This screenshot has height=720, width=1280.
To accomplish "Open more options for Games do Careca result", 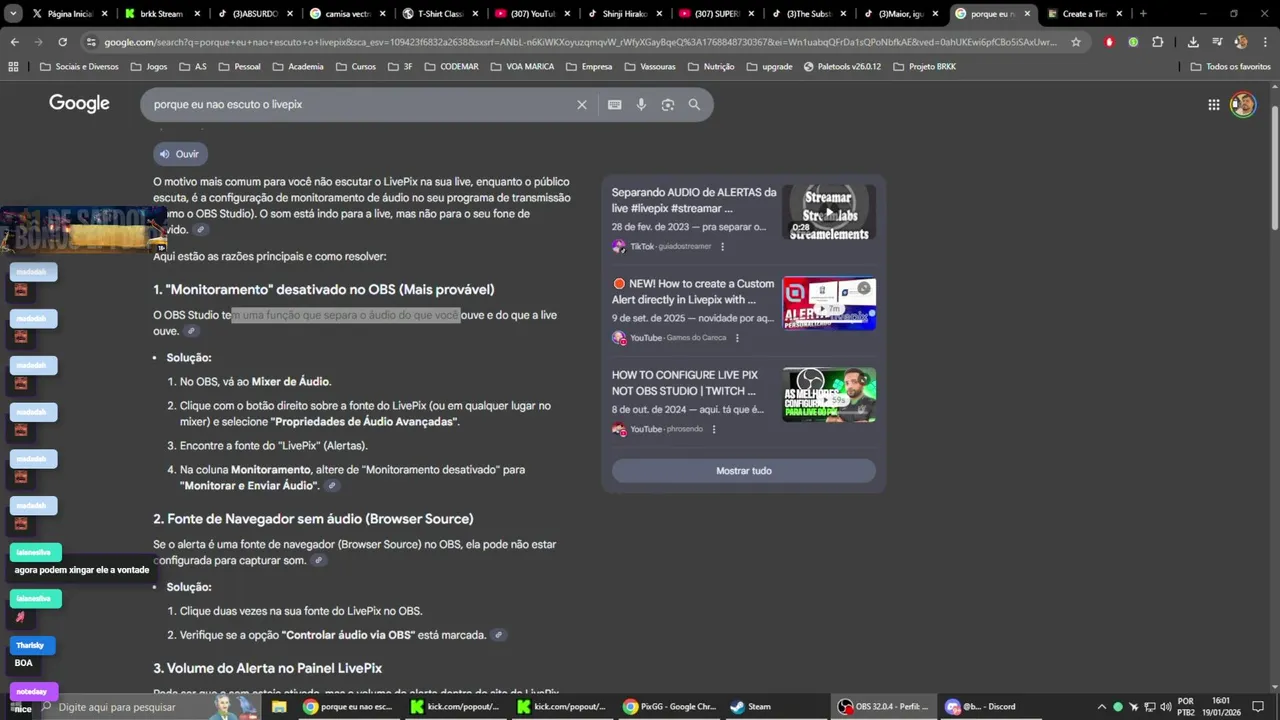I will (x=737, y=338).
